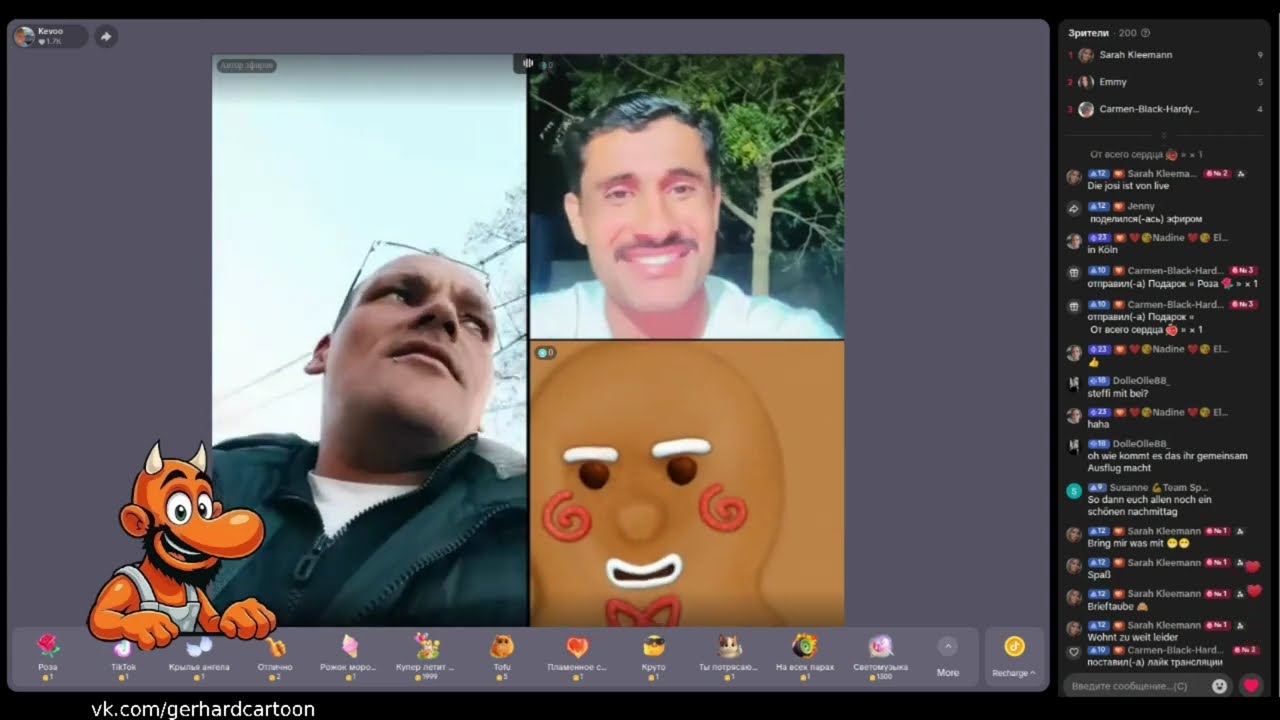Click the coin counter on upper guest video
Image resolution: width=1280 pixels, height=720 pixels.
click(x=546, y=65)
